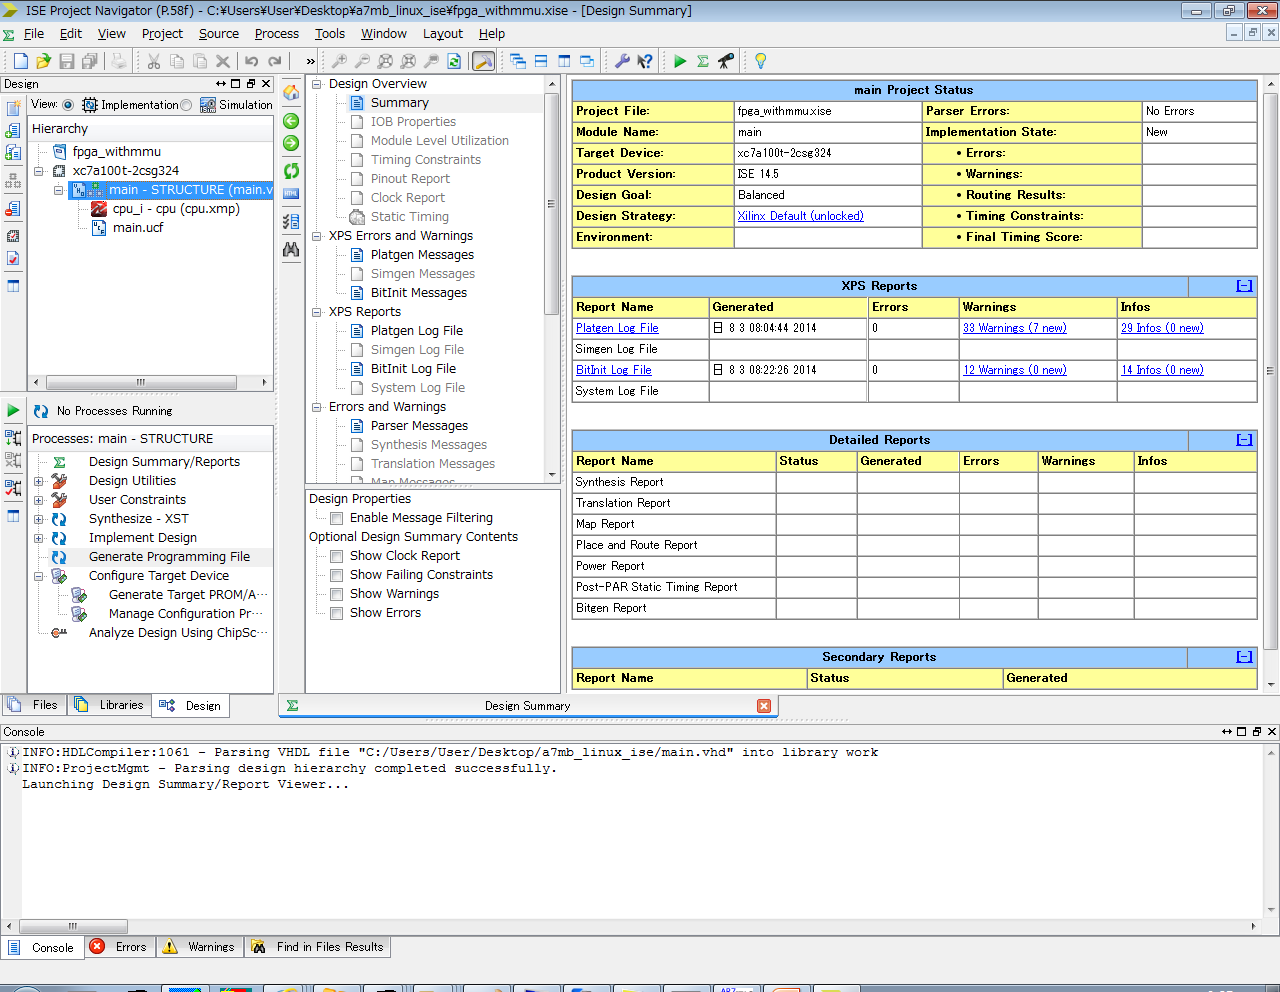
Task: Collapse the Configure Target Device node
Action: tap(39, 576)
